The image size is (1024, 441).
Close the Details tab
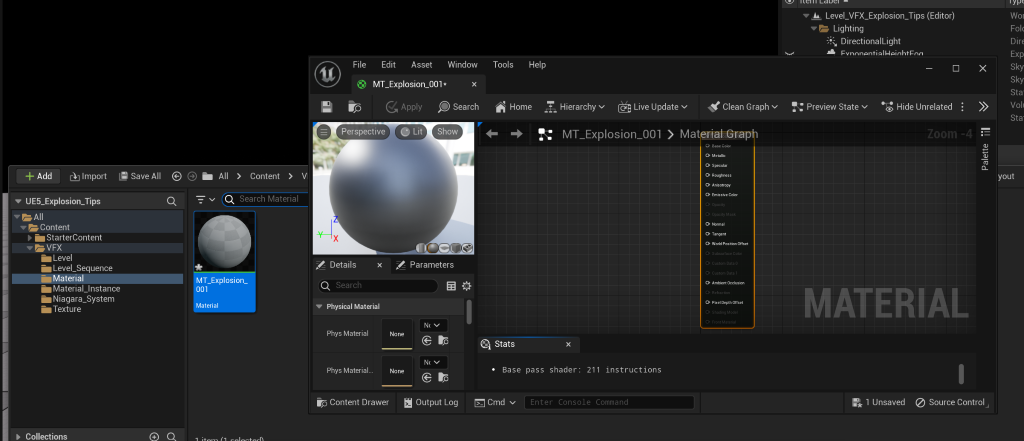379,265
